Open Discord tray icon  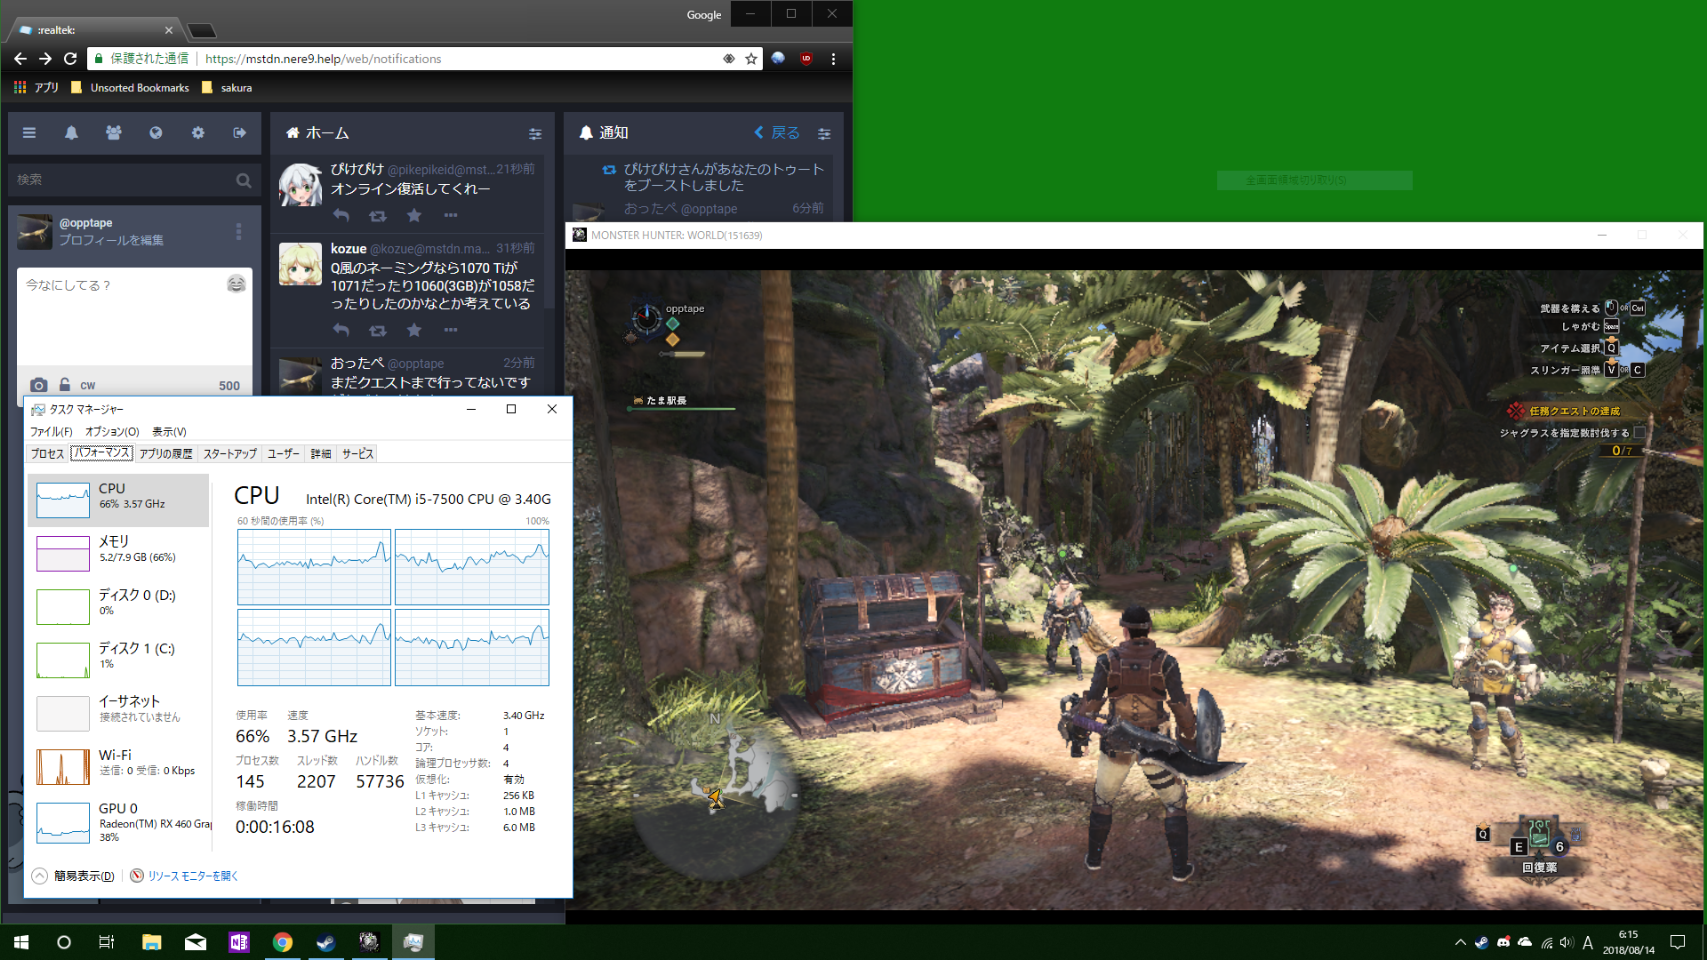click(x=1503, y=942)
